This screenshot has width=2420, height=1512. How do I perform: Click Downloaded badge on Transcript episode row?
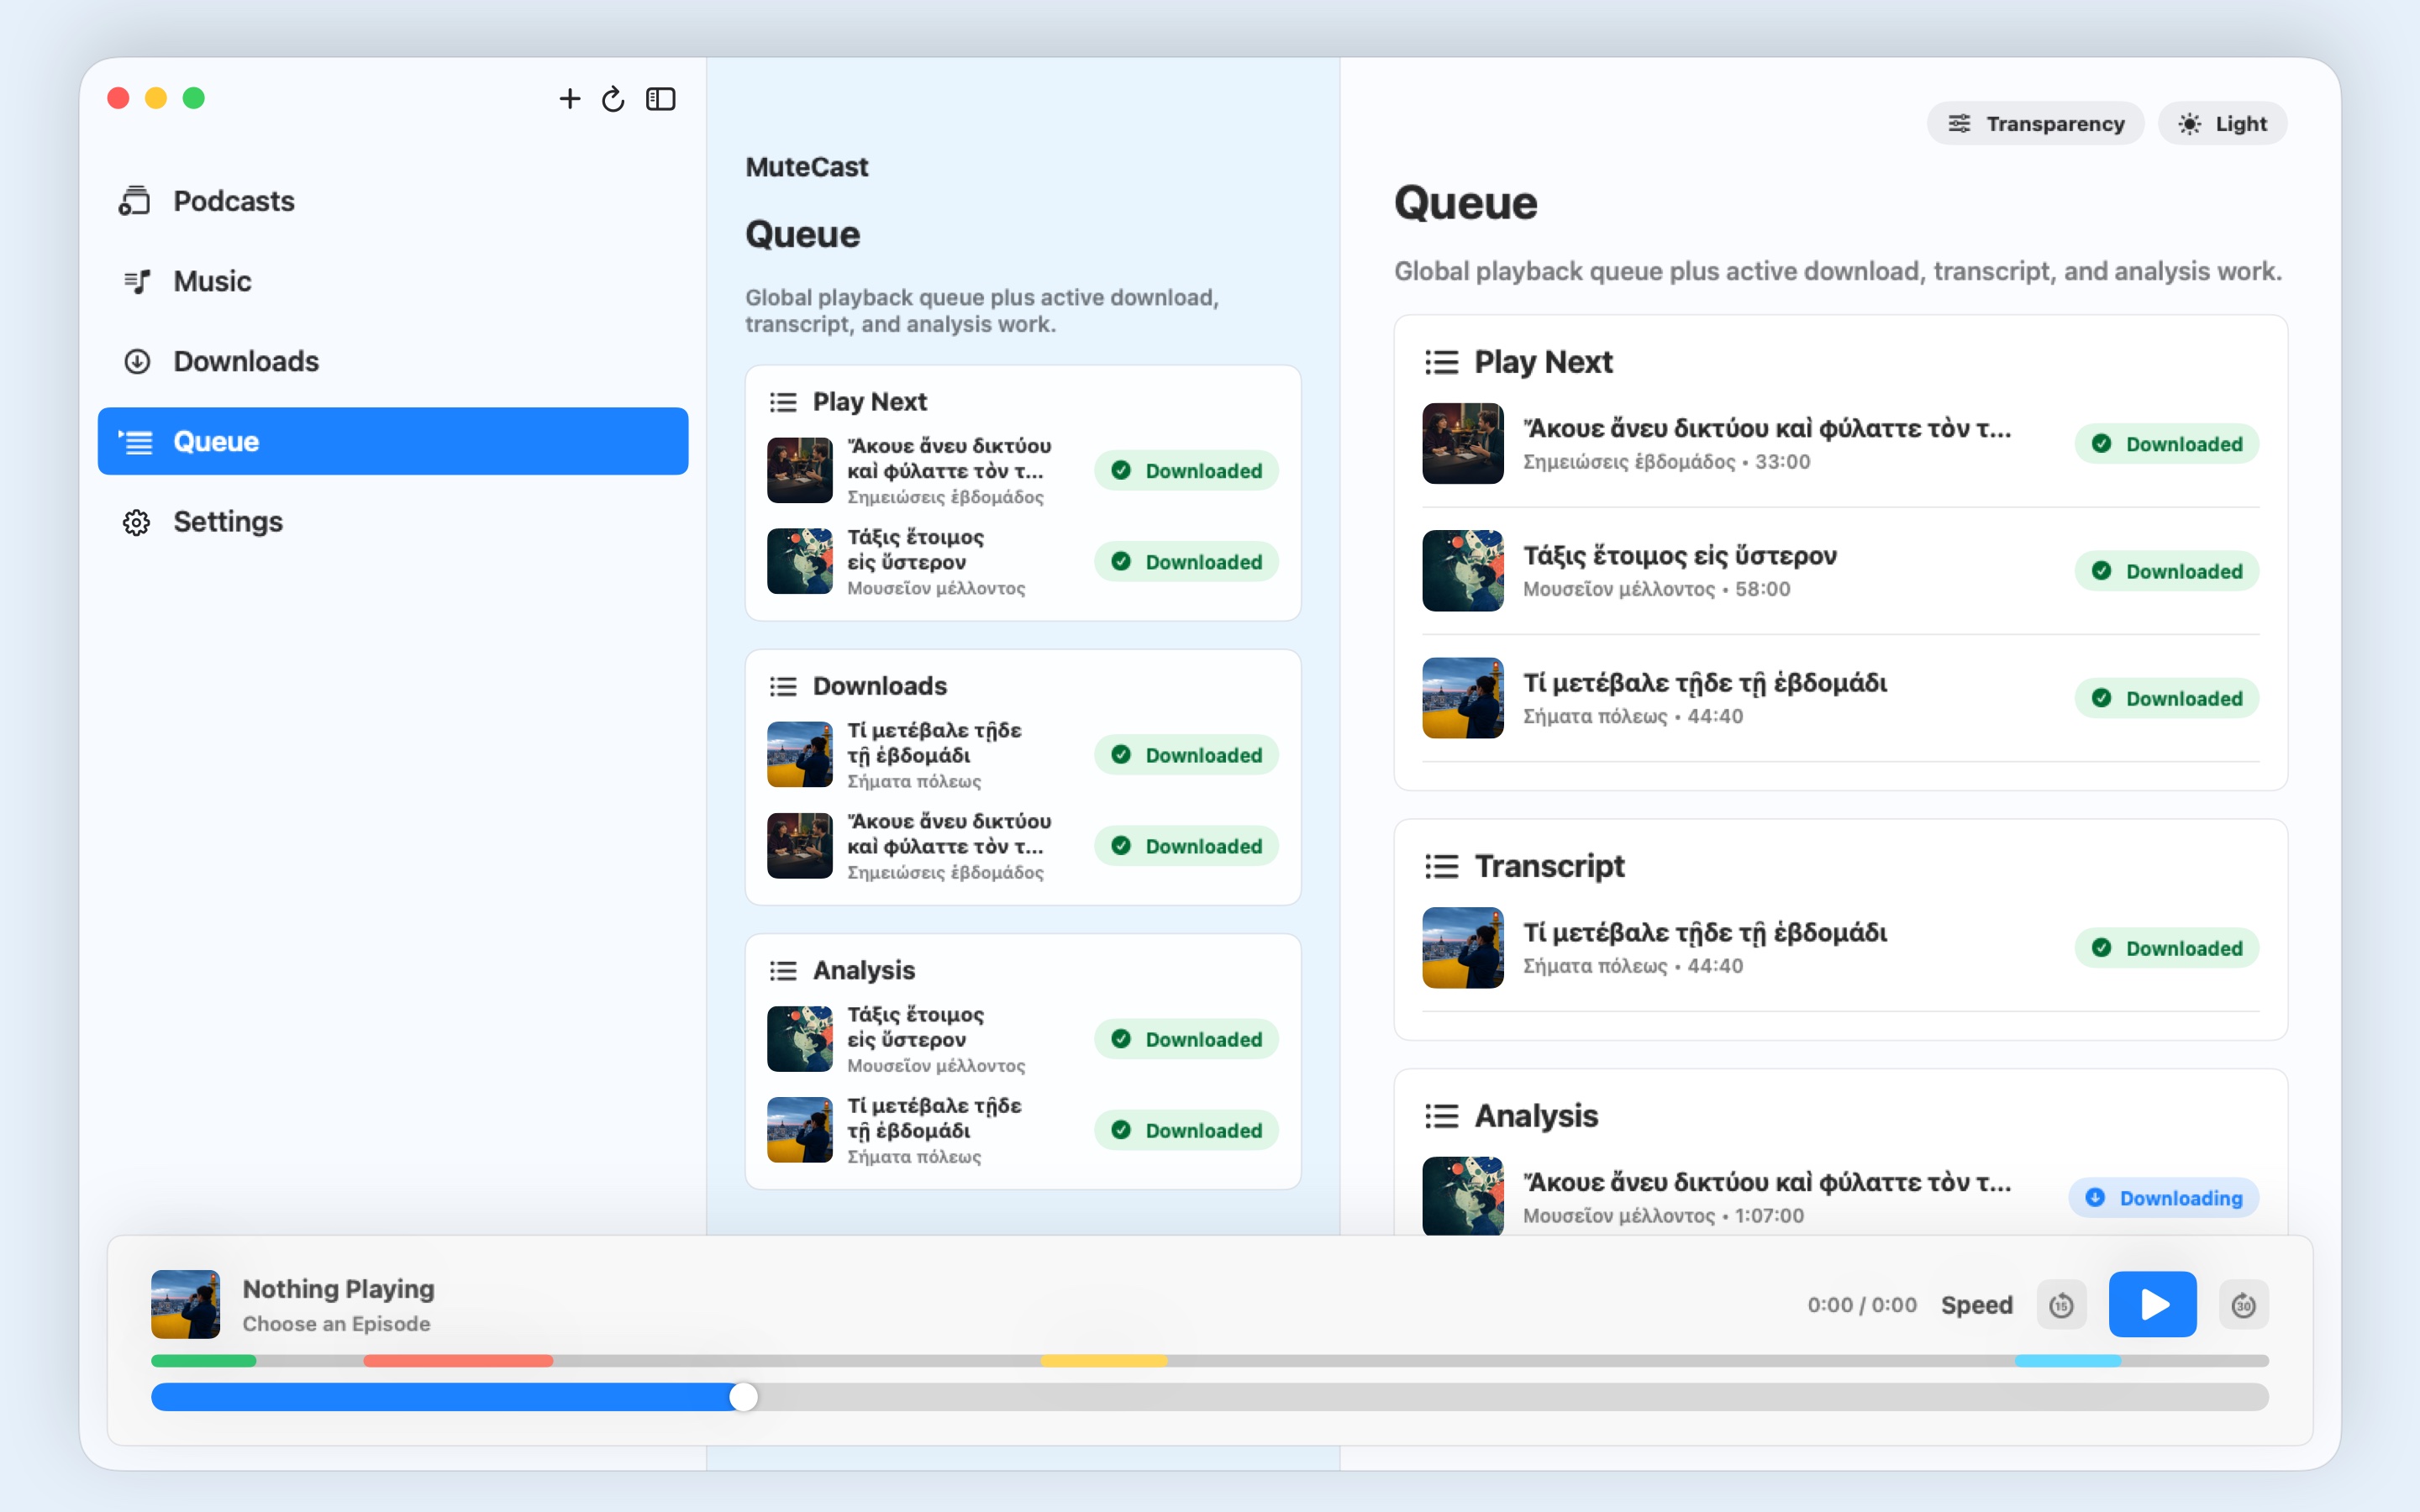2166,947
